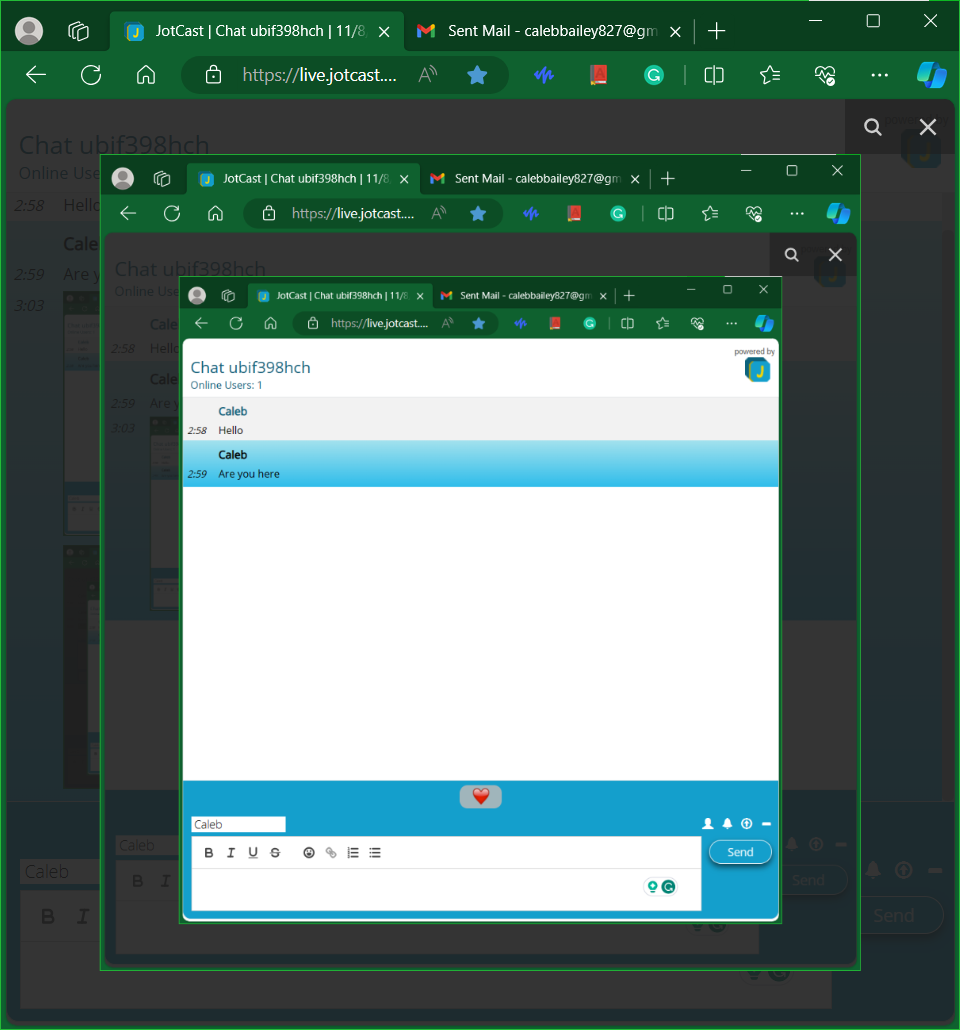Click the green lightbulb icon in the message box
This screenshot has width=960, height=1030.
652,887
